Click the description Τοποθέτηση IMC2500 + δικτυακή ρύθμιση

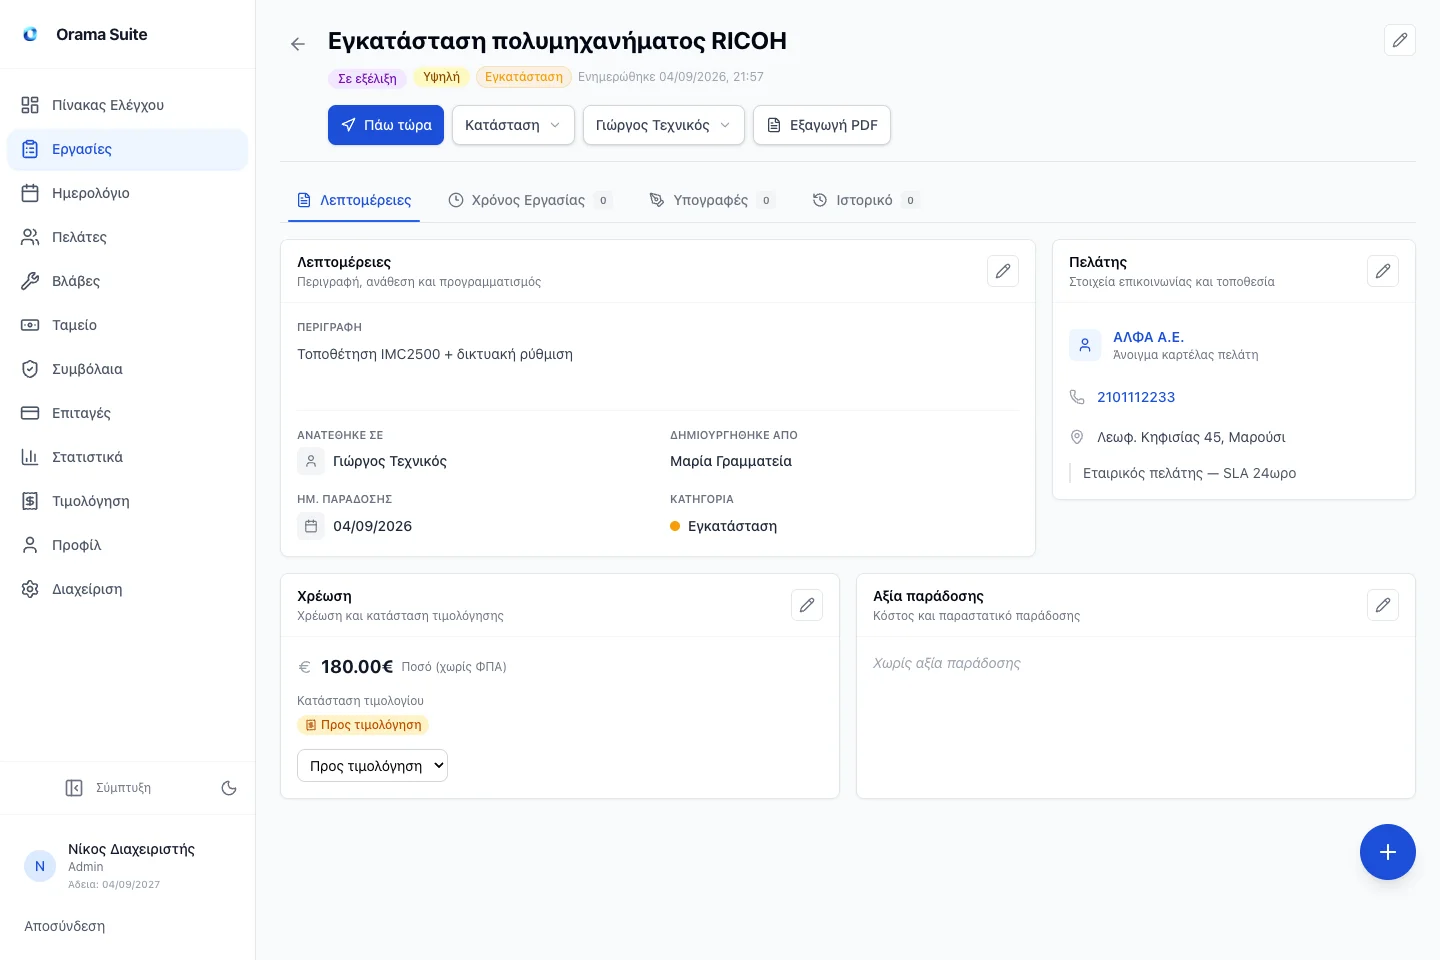click(x=435, y=354)
